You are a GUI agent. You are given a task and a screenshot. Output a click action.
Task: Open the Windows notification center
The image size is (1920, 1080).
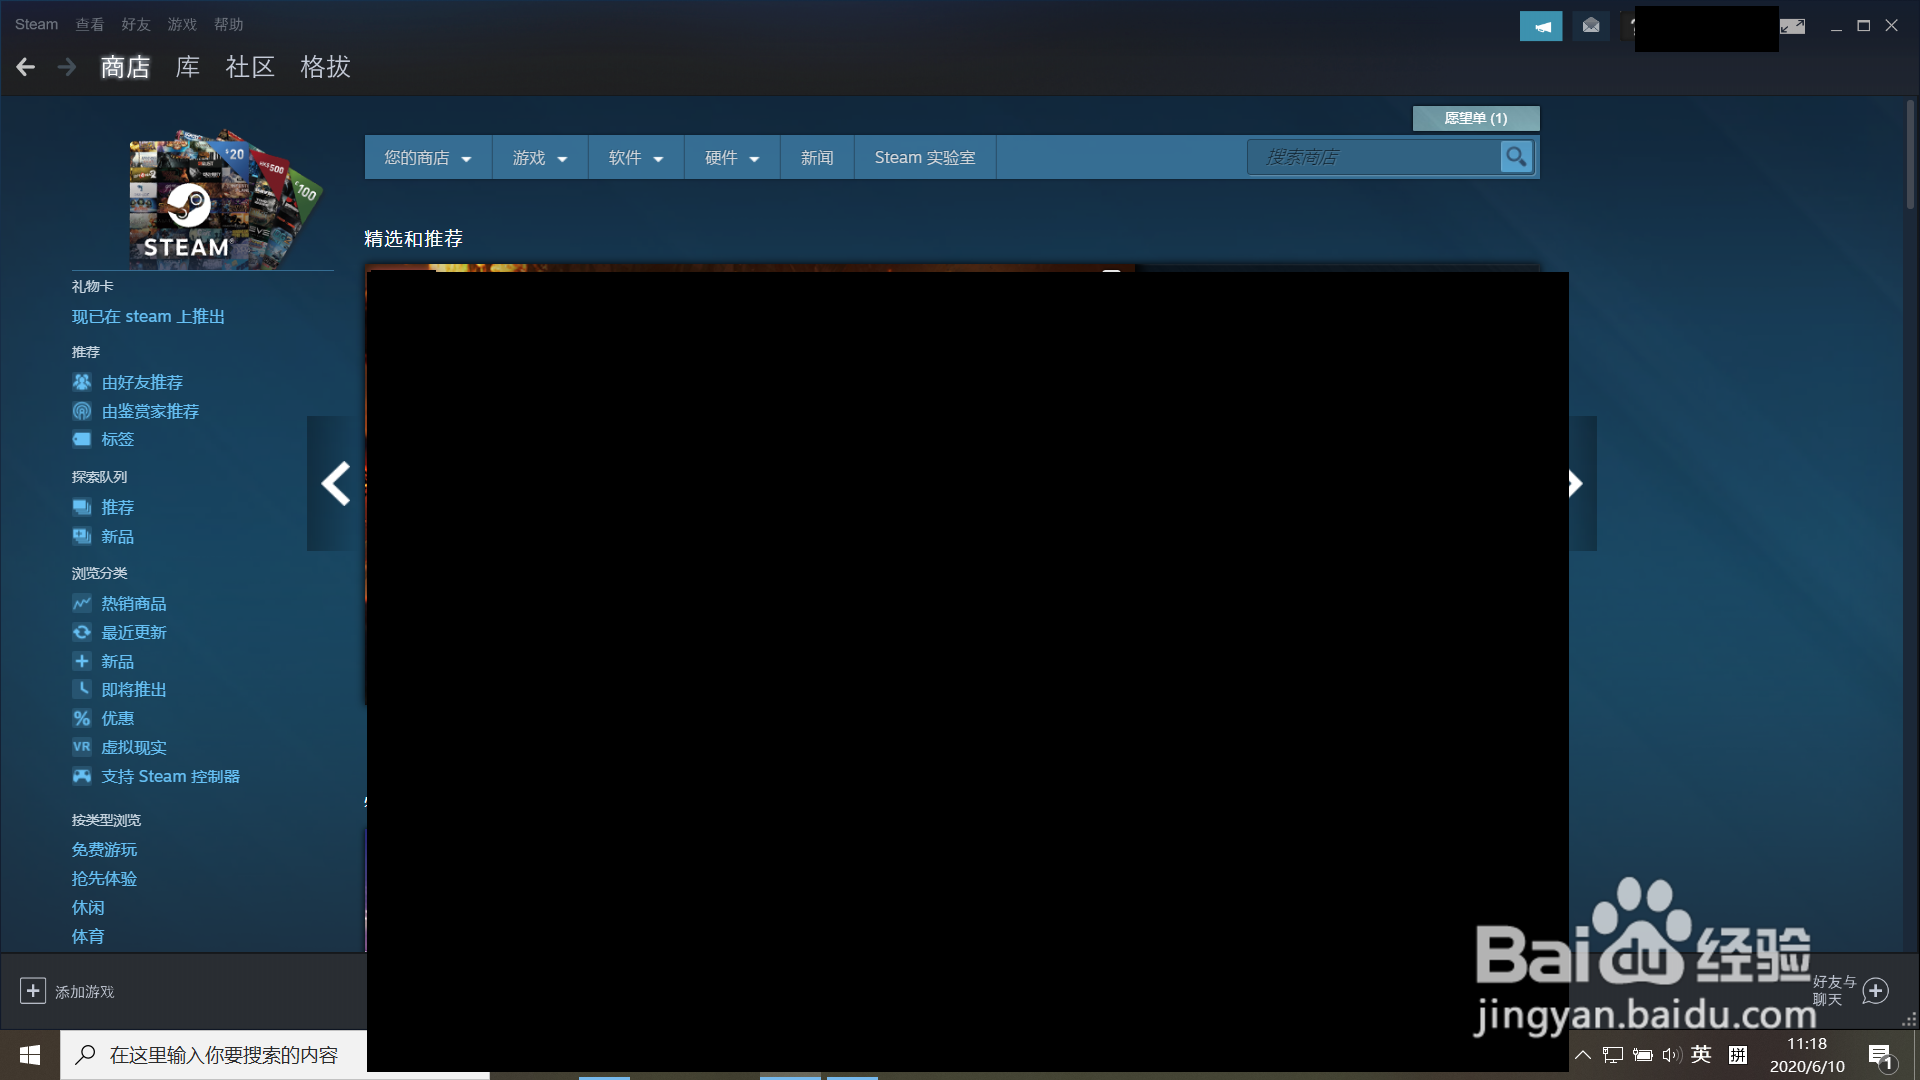click(x=1880, y=1055)
